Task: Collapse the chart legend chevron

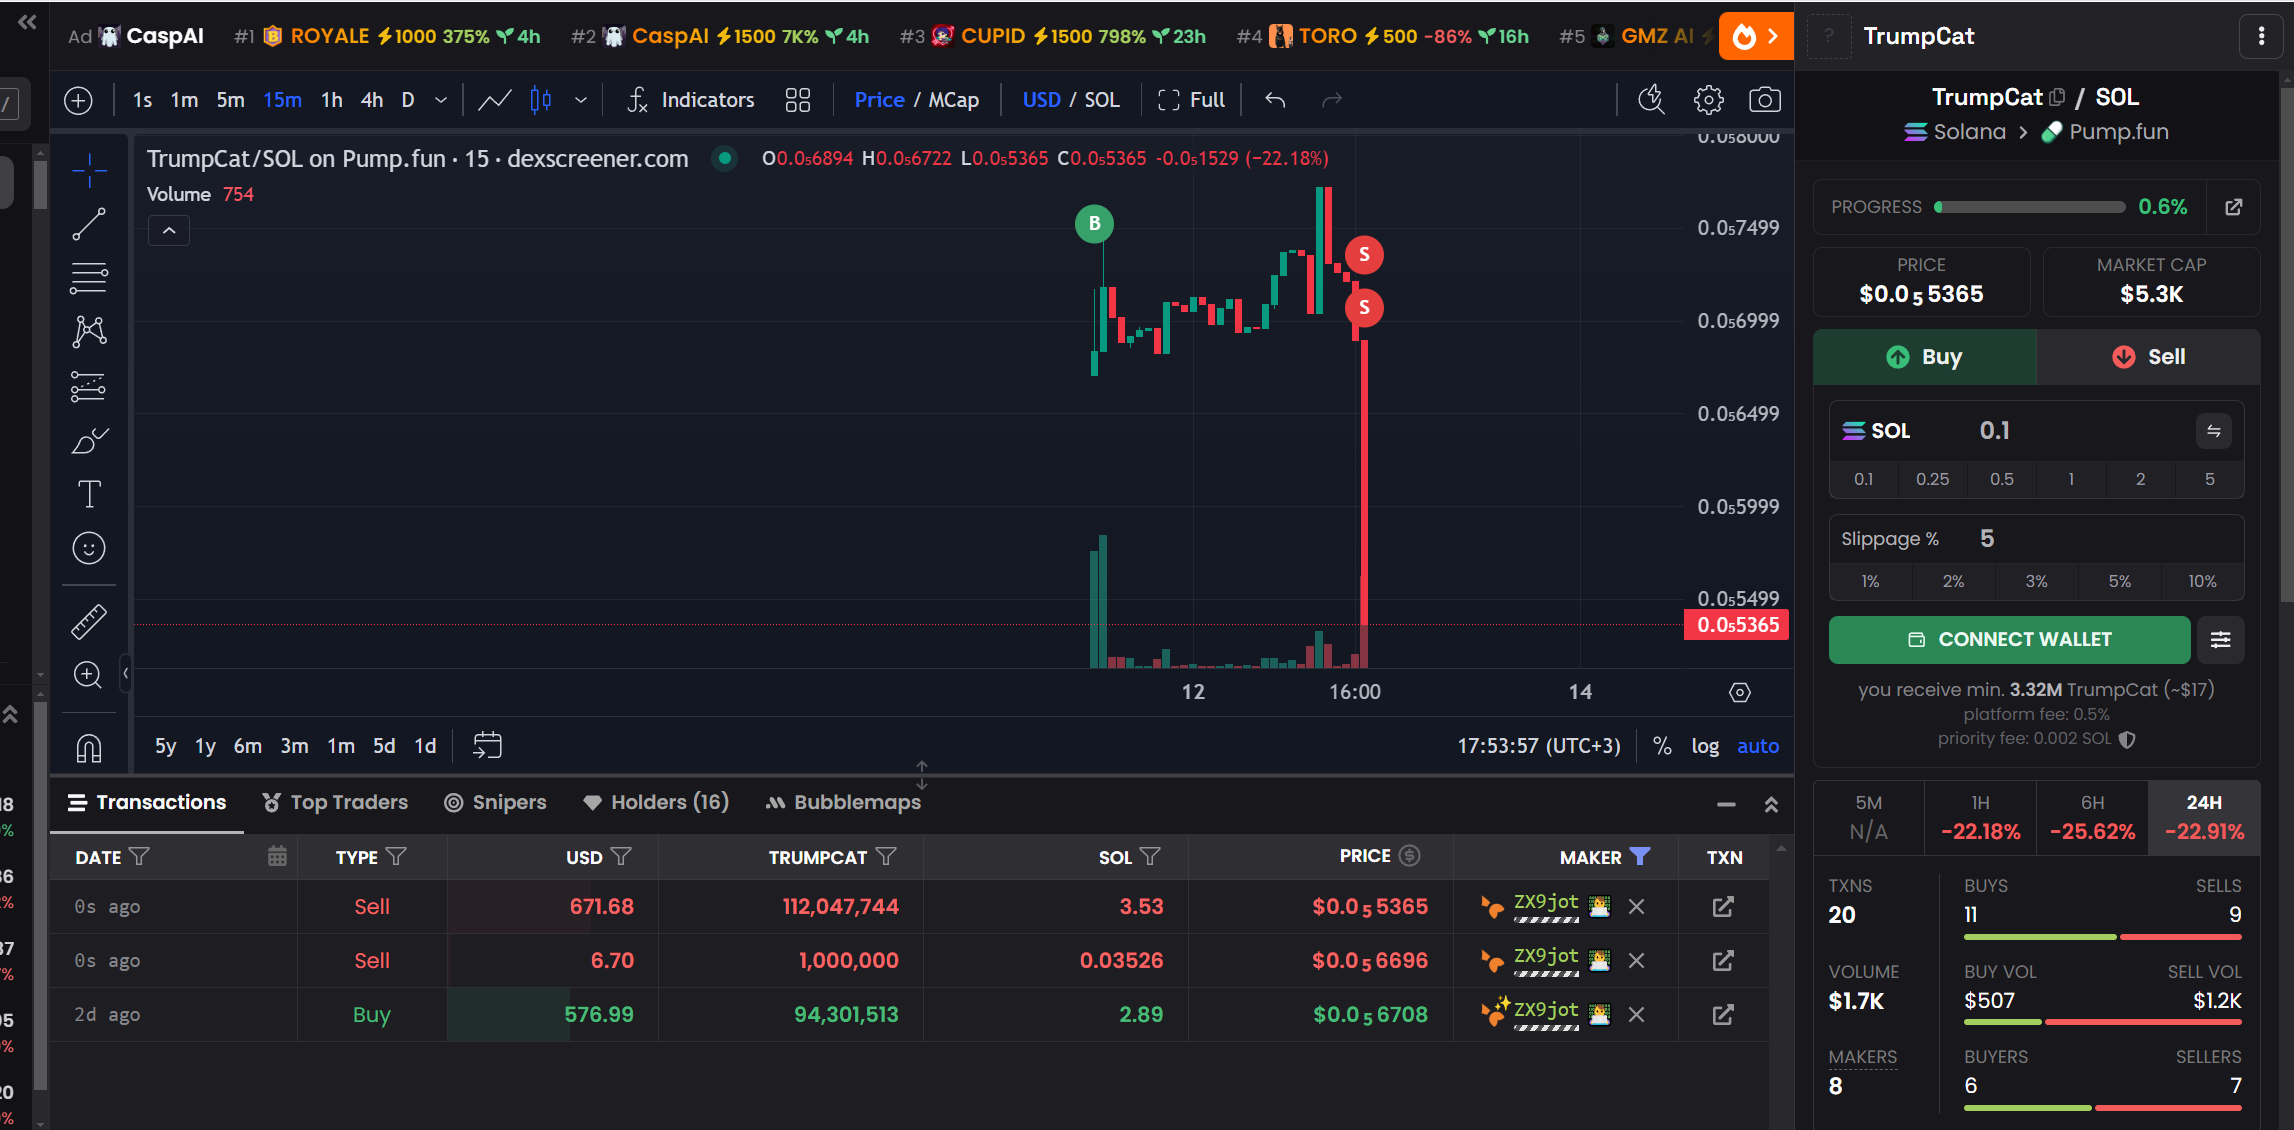Action: coord(169,231)
